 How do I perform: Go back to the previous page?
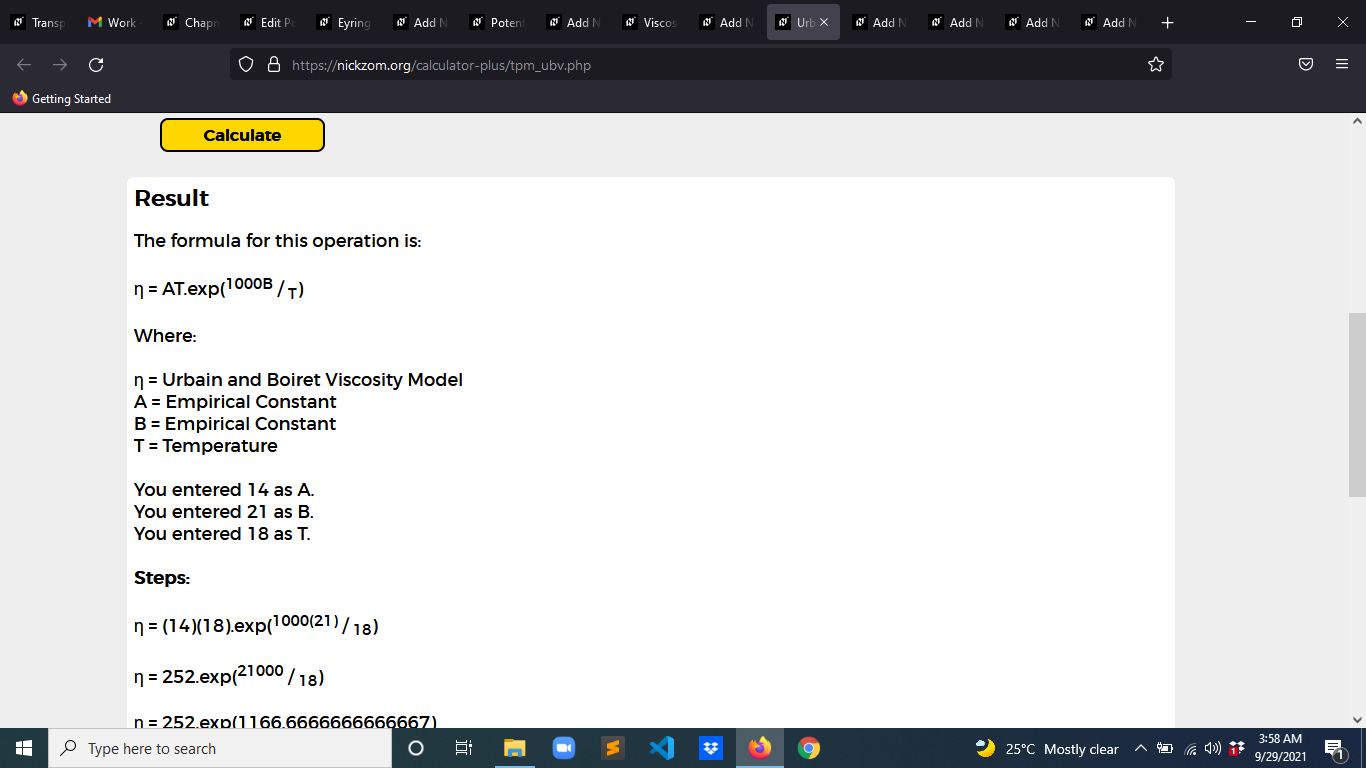click(24, 65)
